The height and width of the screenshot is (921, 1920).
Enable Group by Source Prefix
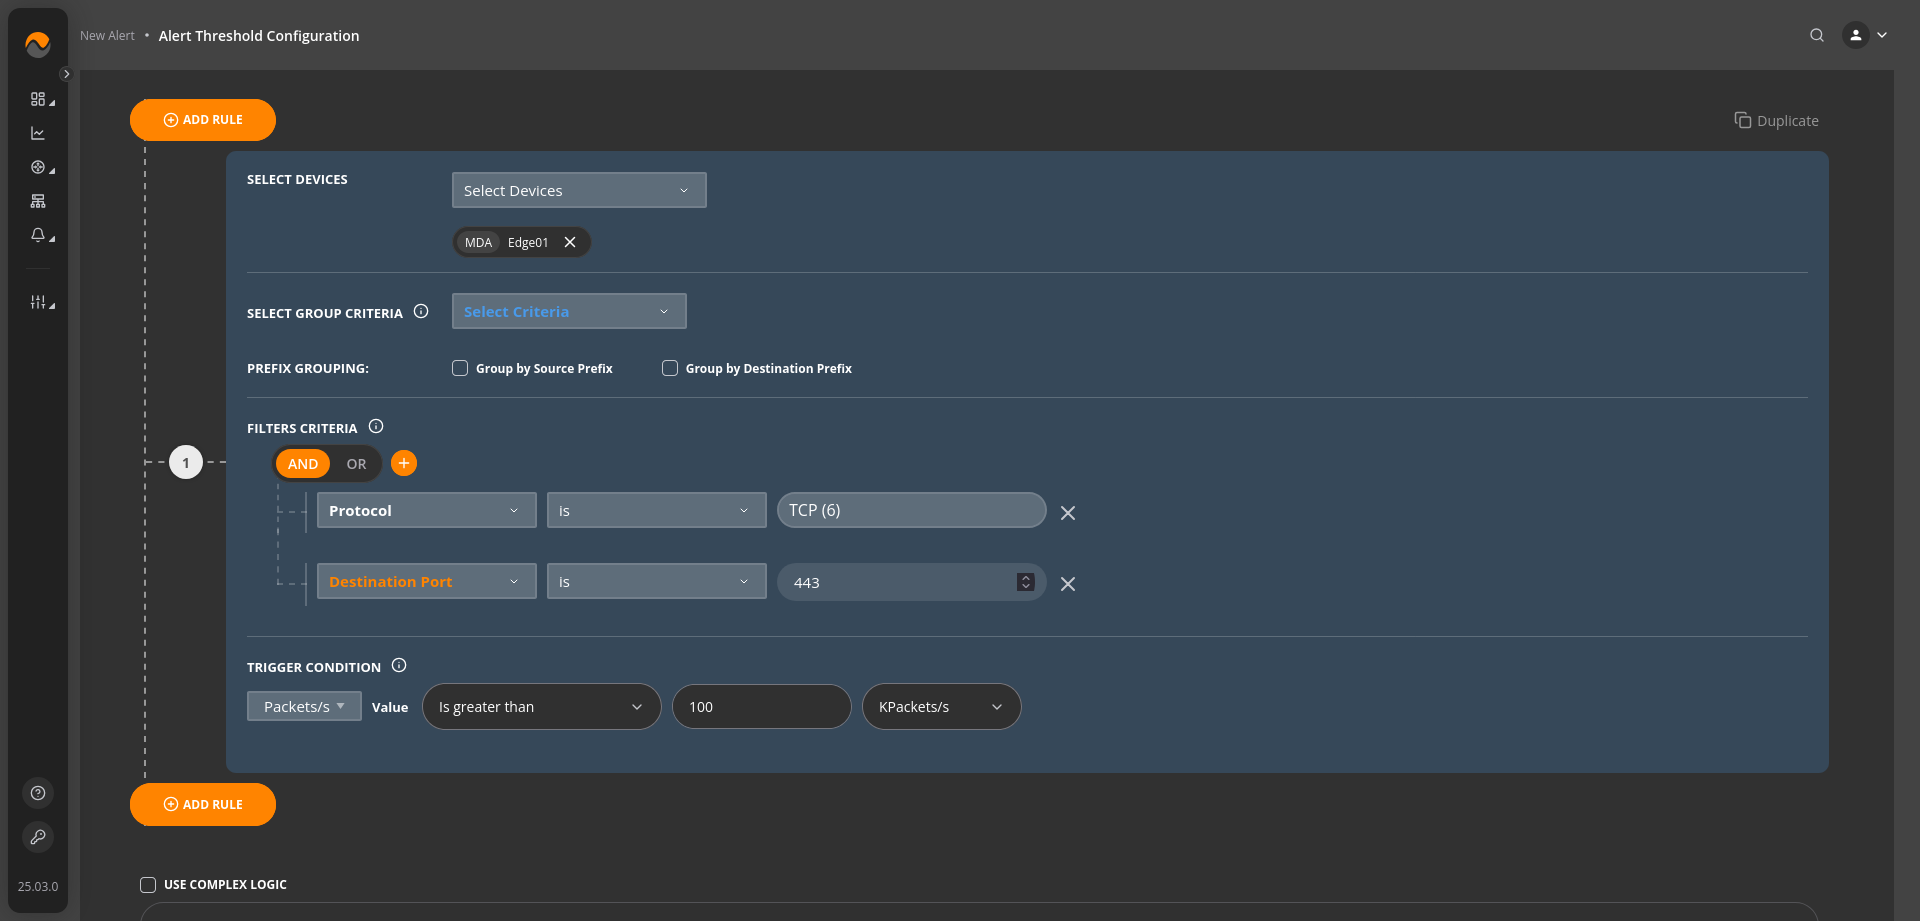pos(460,368)
